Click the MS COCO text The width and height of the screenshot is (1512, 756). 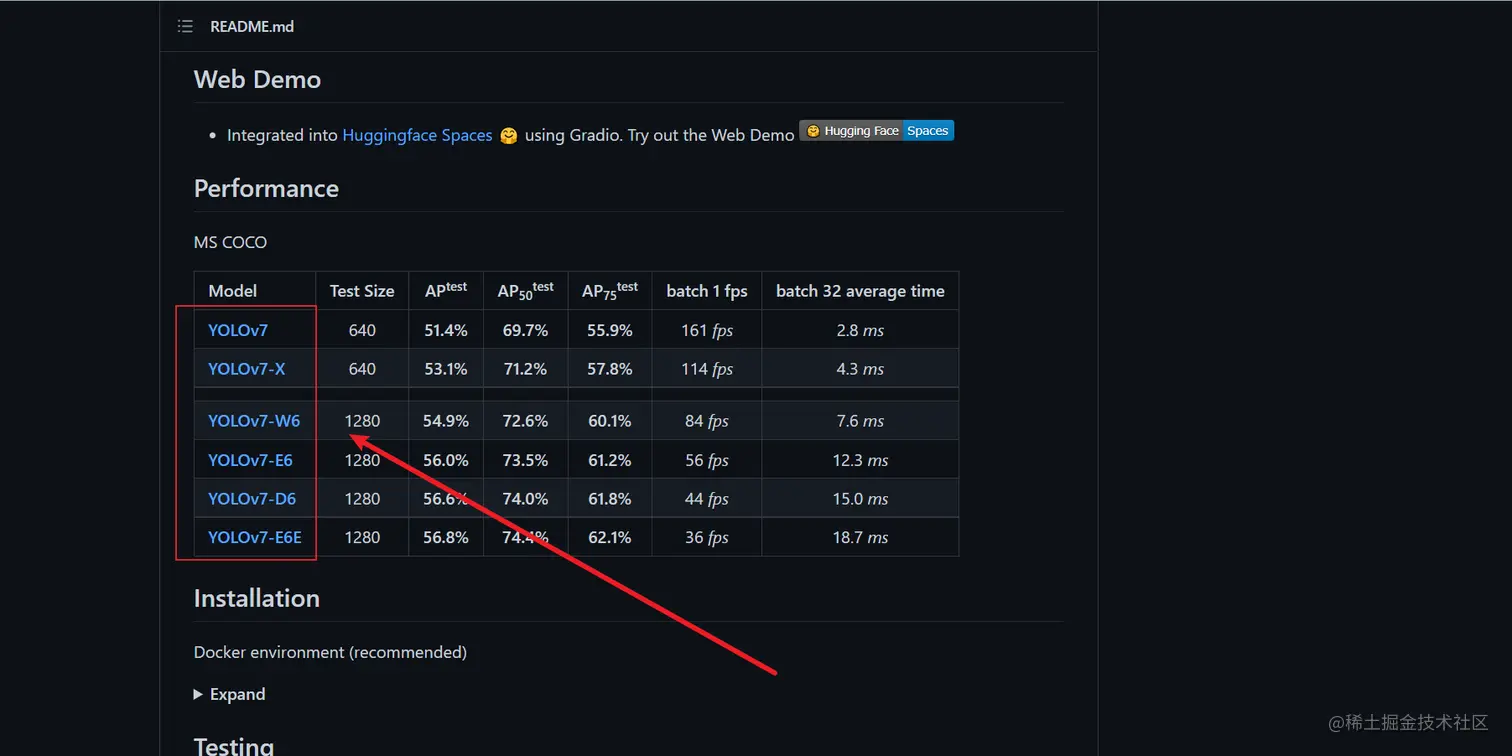click(230, 242)
